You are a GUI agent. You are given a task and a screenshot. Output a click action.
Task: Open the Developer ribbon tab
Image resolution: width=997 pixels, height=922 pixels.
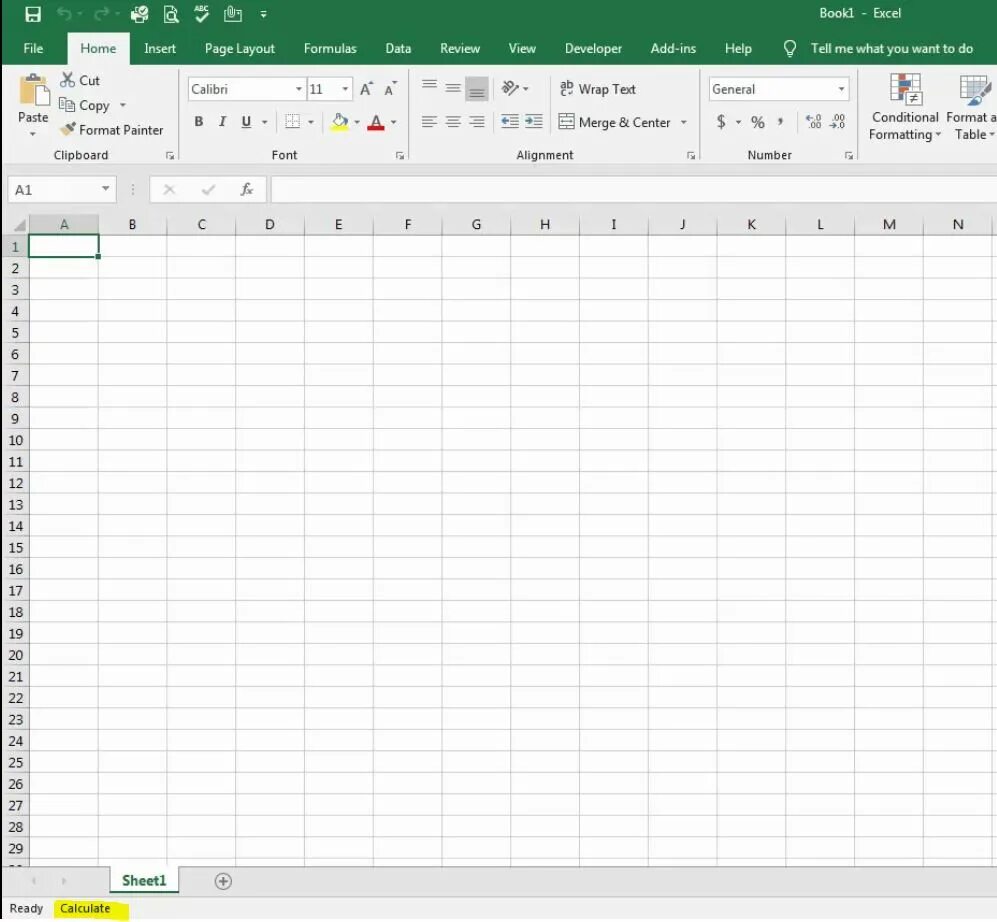(593, 48)
